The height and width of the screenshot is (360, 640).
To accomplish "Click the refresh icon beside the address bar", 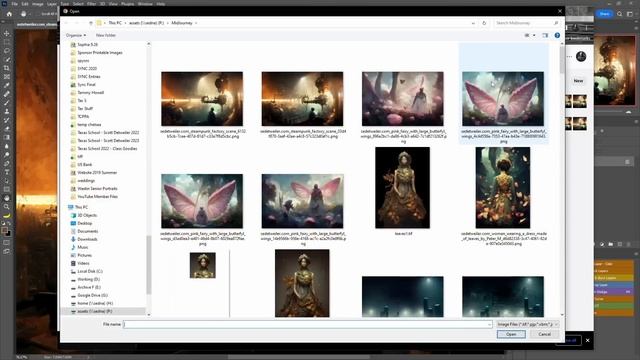I will coord(484,23).
